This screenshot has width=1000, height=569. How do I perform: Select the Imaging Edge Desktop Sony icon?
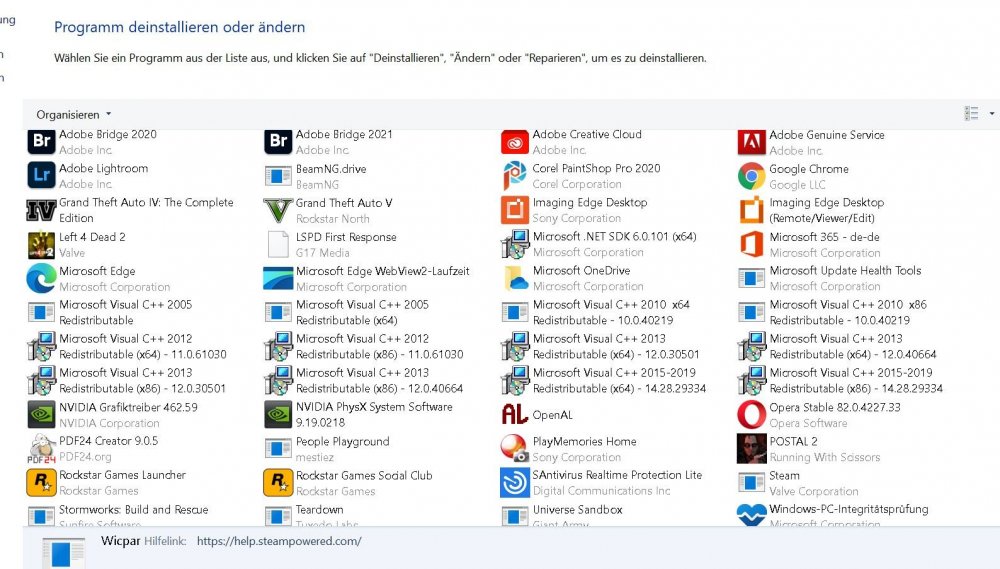[515, 210]
